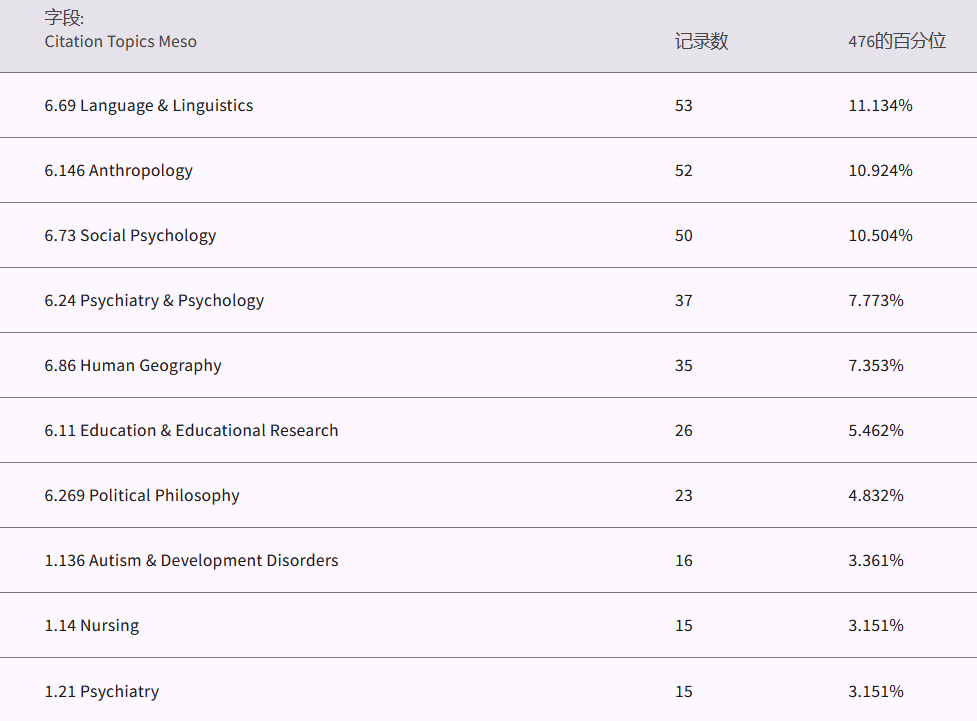Screen dimensions: 977x721
Task: Open the Social Psychology topic entry
Action: (130, 236)
